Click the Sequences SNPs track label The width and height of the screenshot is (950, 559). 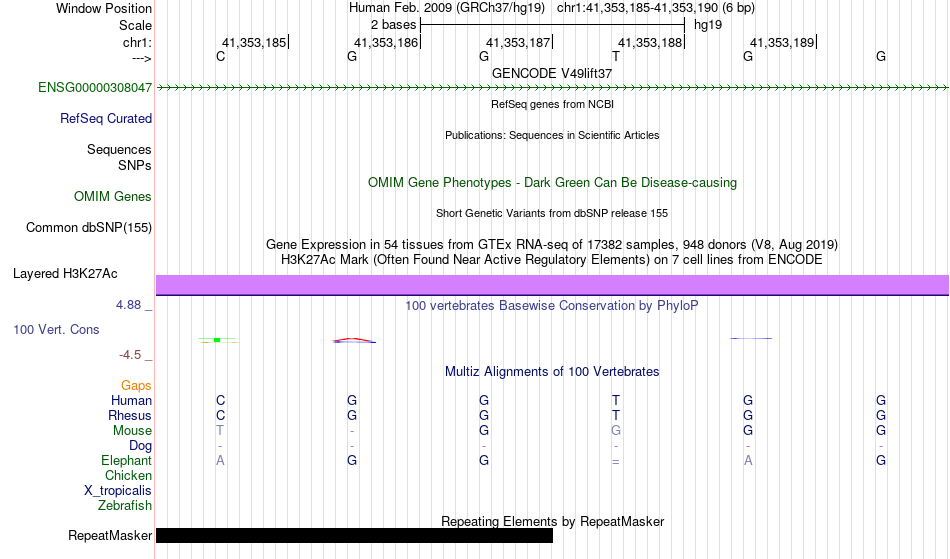click(119, 157)
